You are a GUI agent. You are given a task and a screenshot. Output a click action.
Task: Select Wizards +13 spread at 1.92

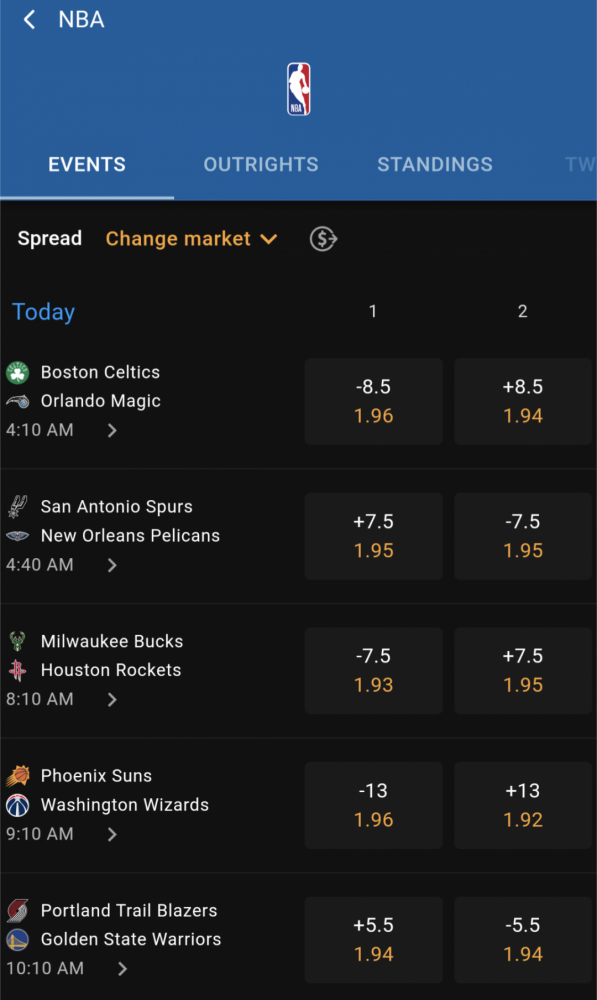(x=523, y=805)
